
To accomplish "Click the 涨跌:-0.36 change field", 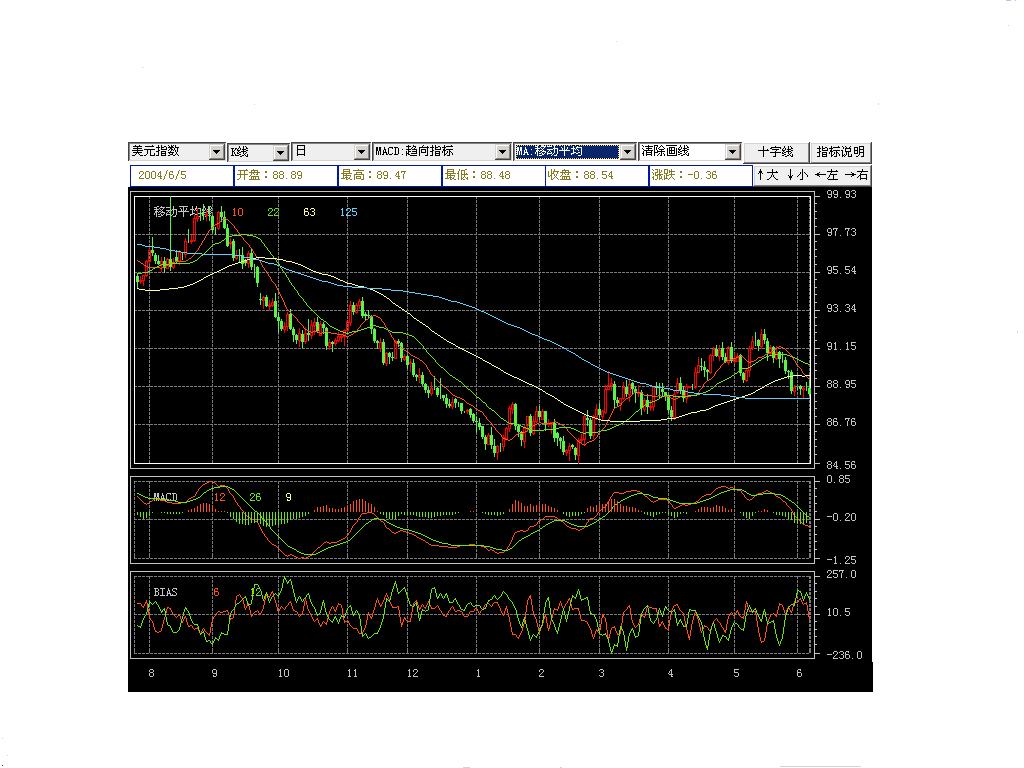I will click(x=701, y=175).
